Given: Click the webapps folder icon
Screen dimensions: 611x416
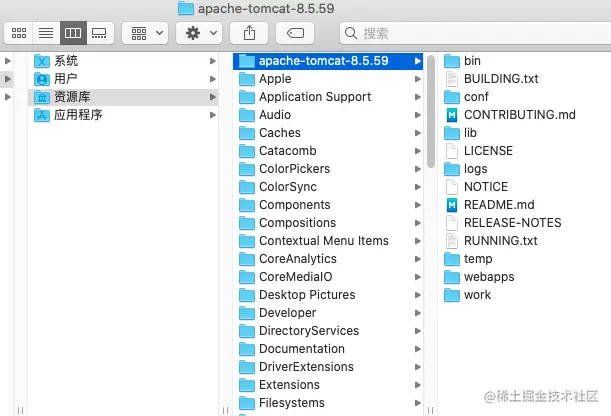Looking at the screenshot, I should (452, 277).
